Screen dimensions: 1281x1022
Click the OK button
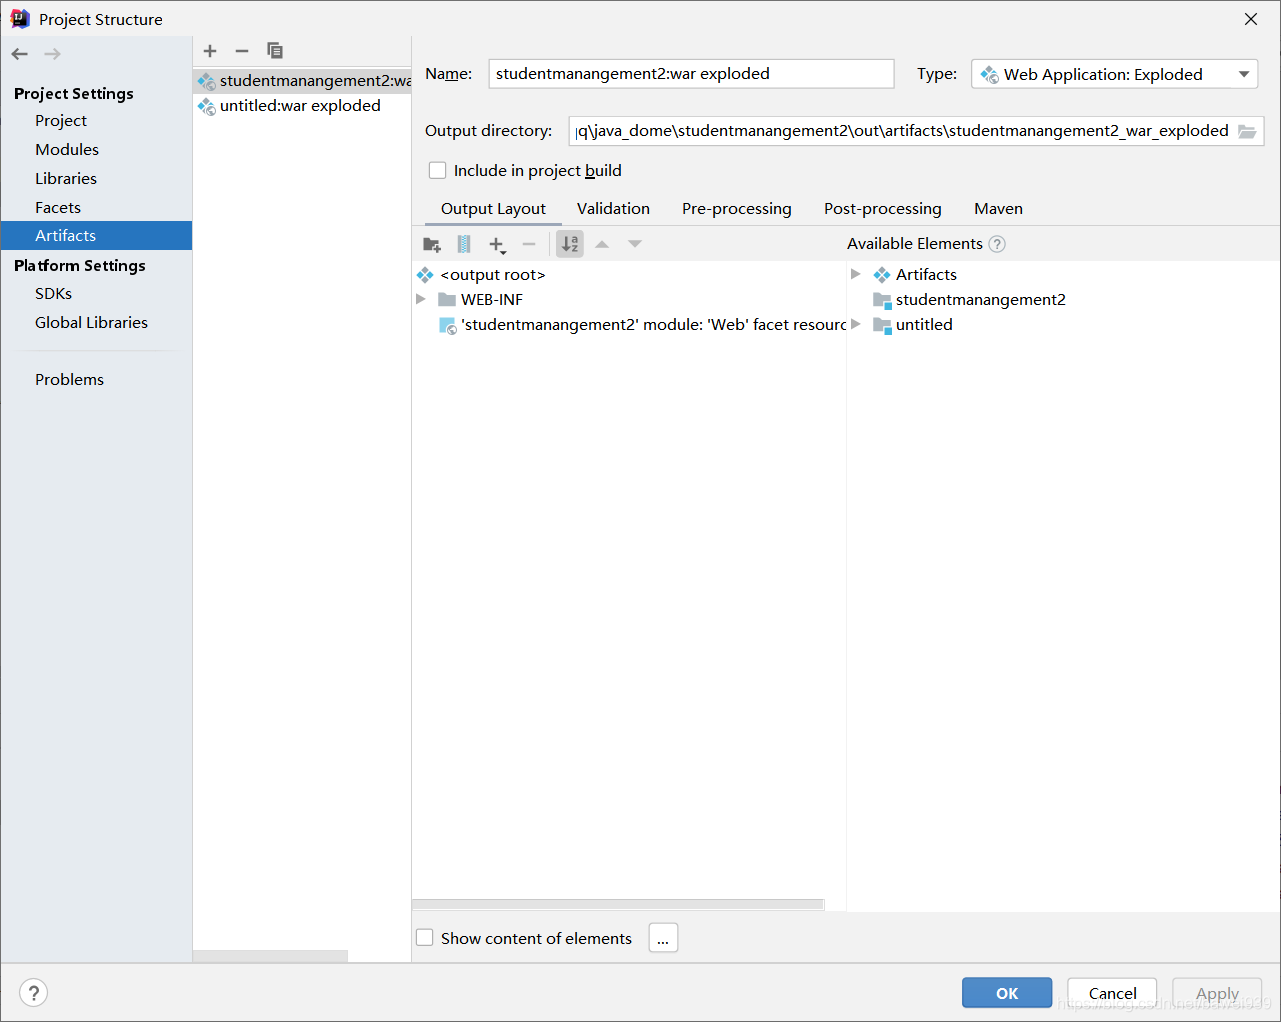(x=1007, y=993)
